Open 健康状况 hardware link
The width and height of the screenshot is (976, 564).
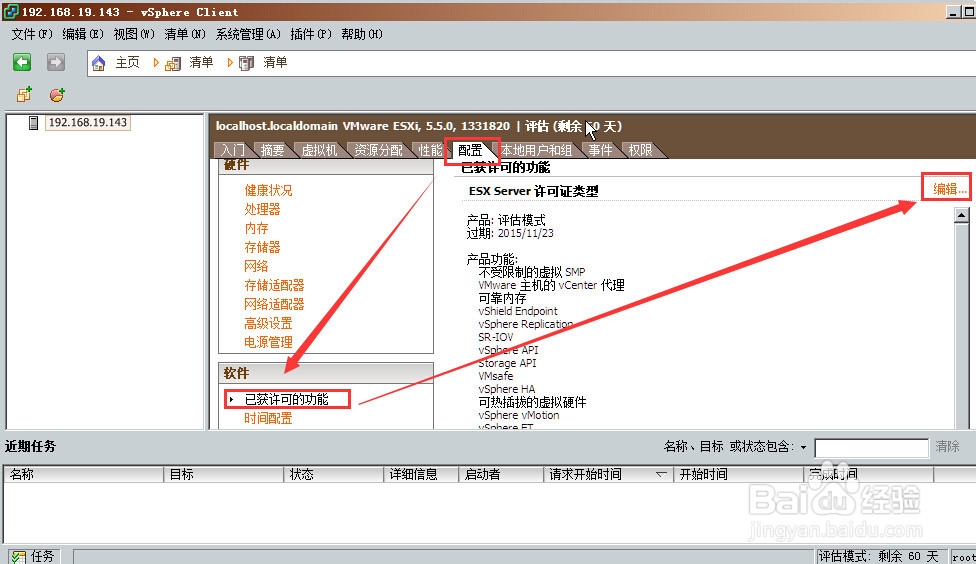click(x=268, y=190)
